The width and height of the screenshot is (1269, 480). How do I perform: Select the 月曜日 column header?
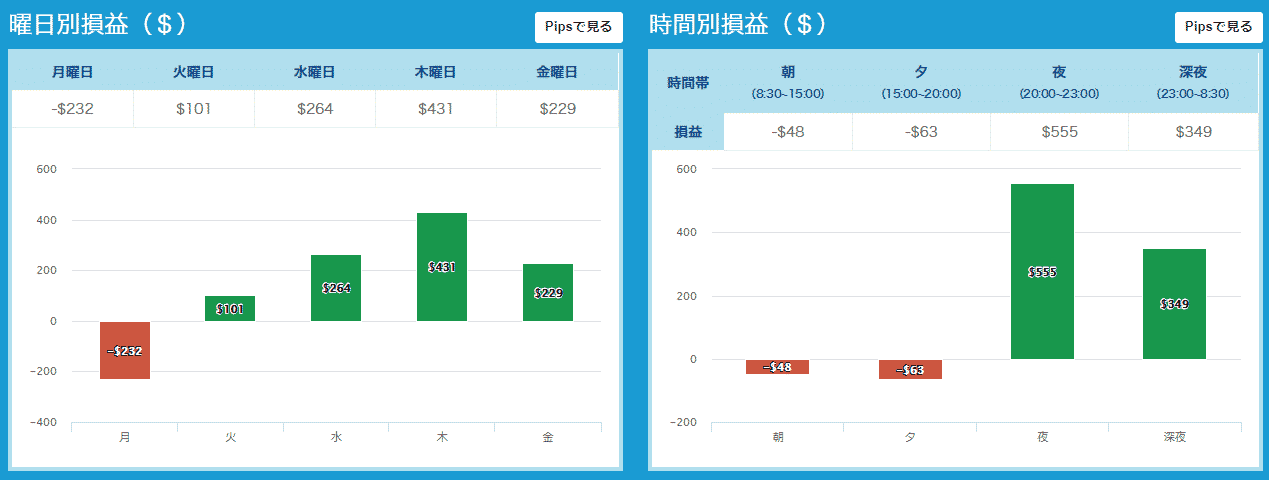[x=72, y=72]
